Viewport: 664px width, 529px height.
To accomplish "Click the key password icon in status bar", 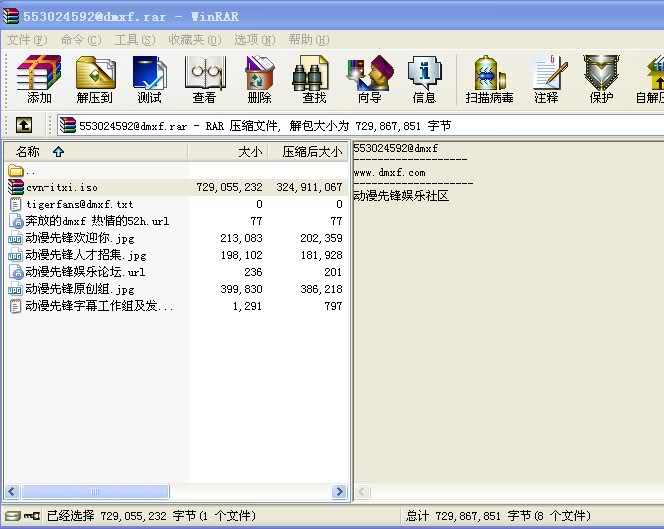I will [x=32, y=516].
